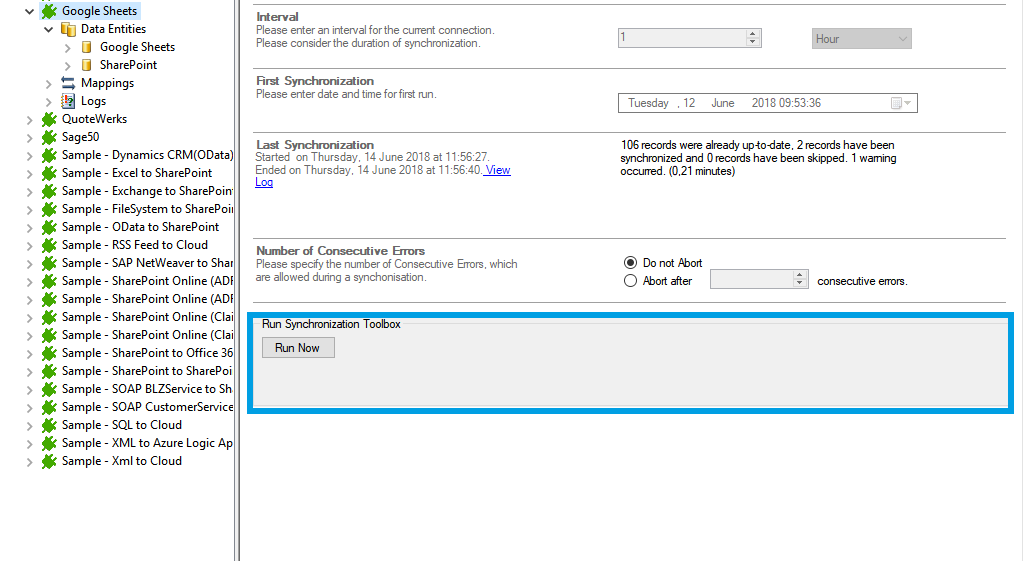Click the Google Sheets entity database icon
The image size is (1024, 561).
coord(87,47)
